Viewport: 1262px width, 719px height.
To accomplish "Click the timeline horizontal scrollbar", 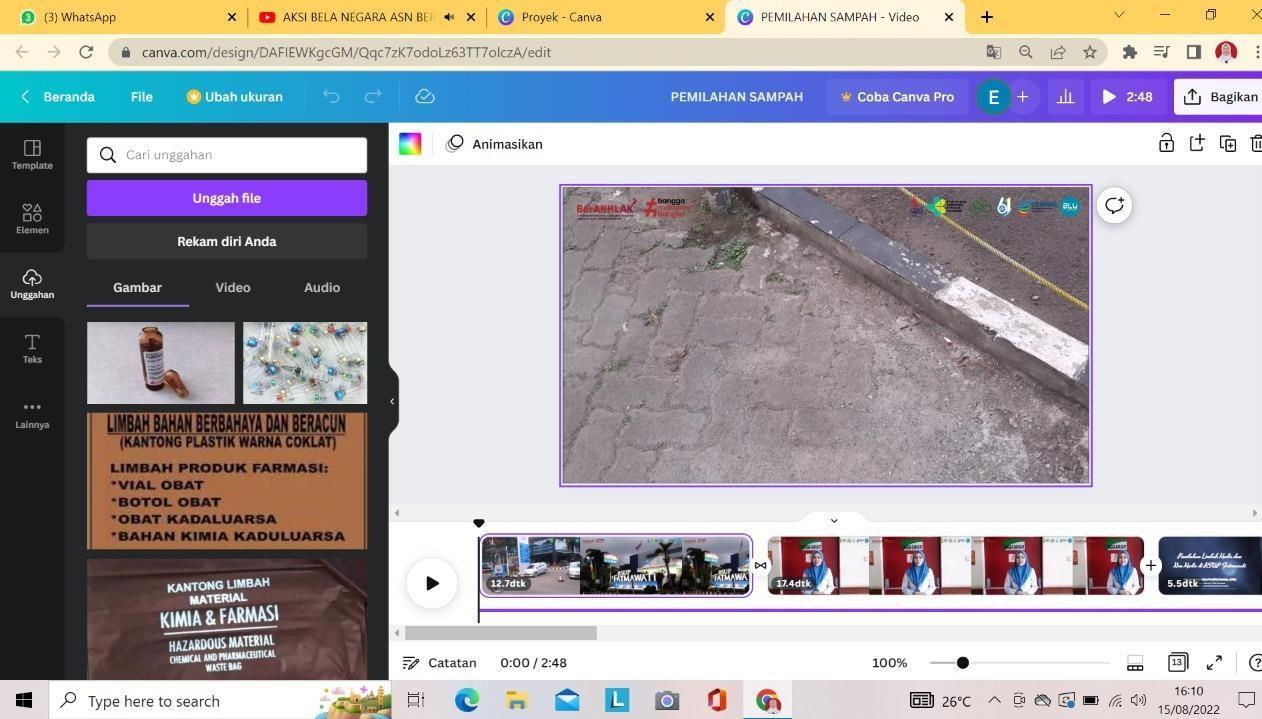I will [501, 633].
